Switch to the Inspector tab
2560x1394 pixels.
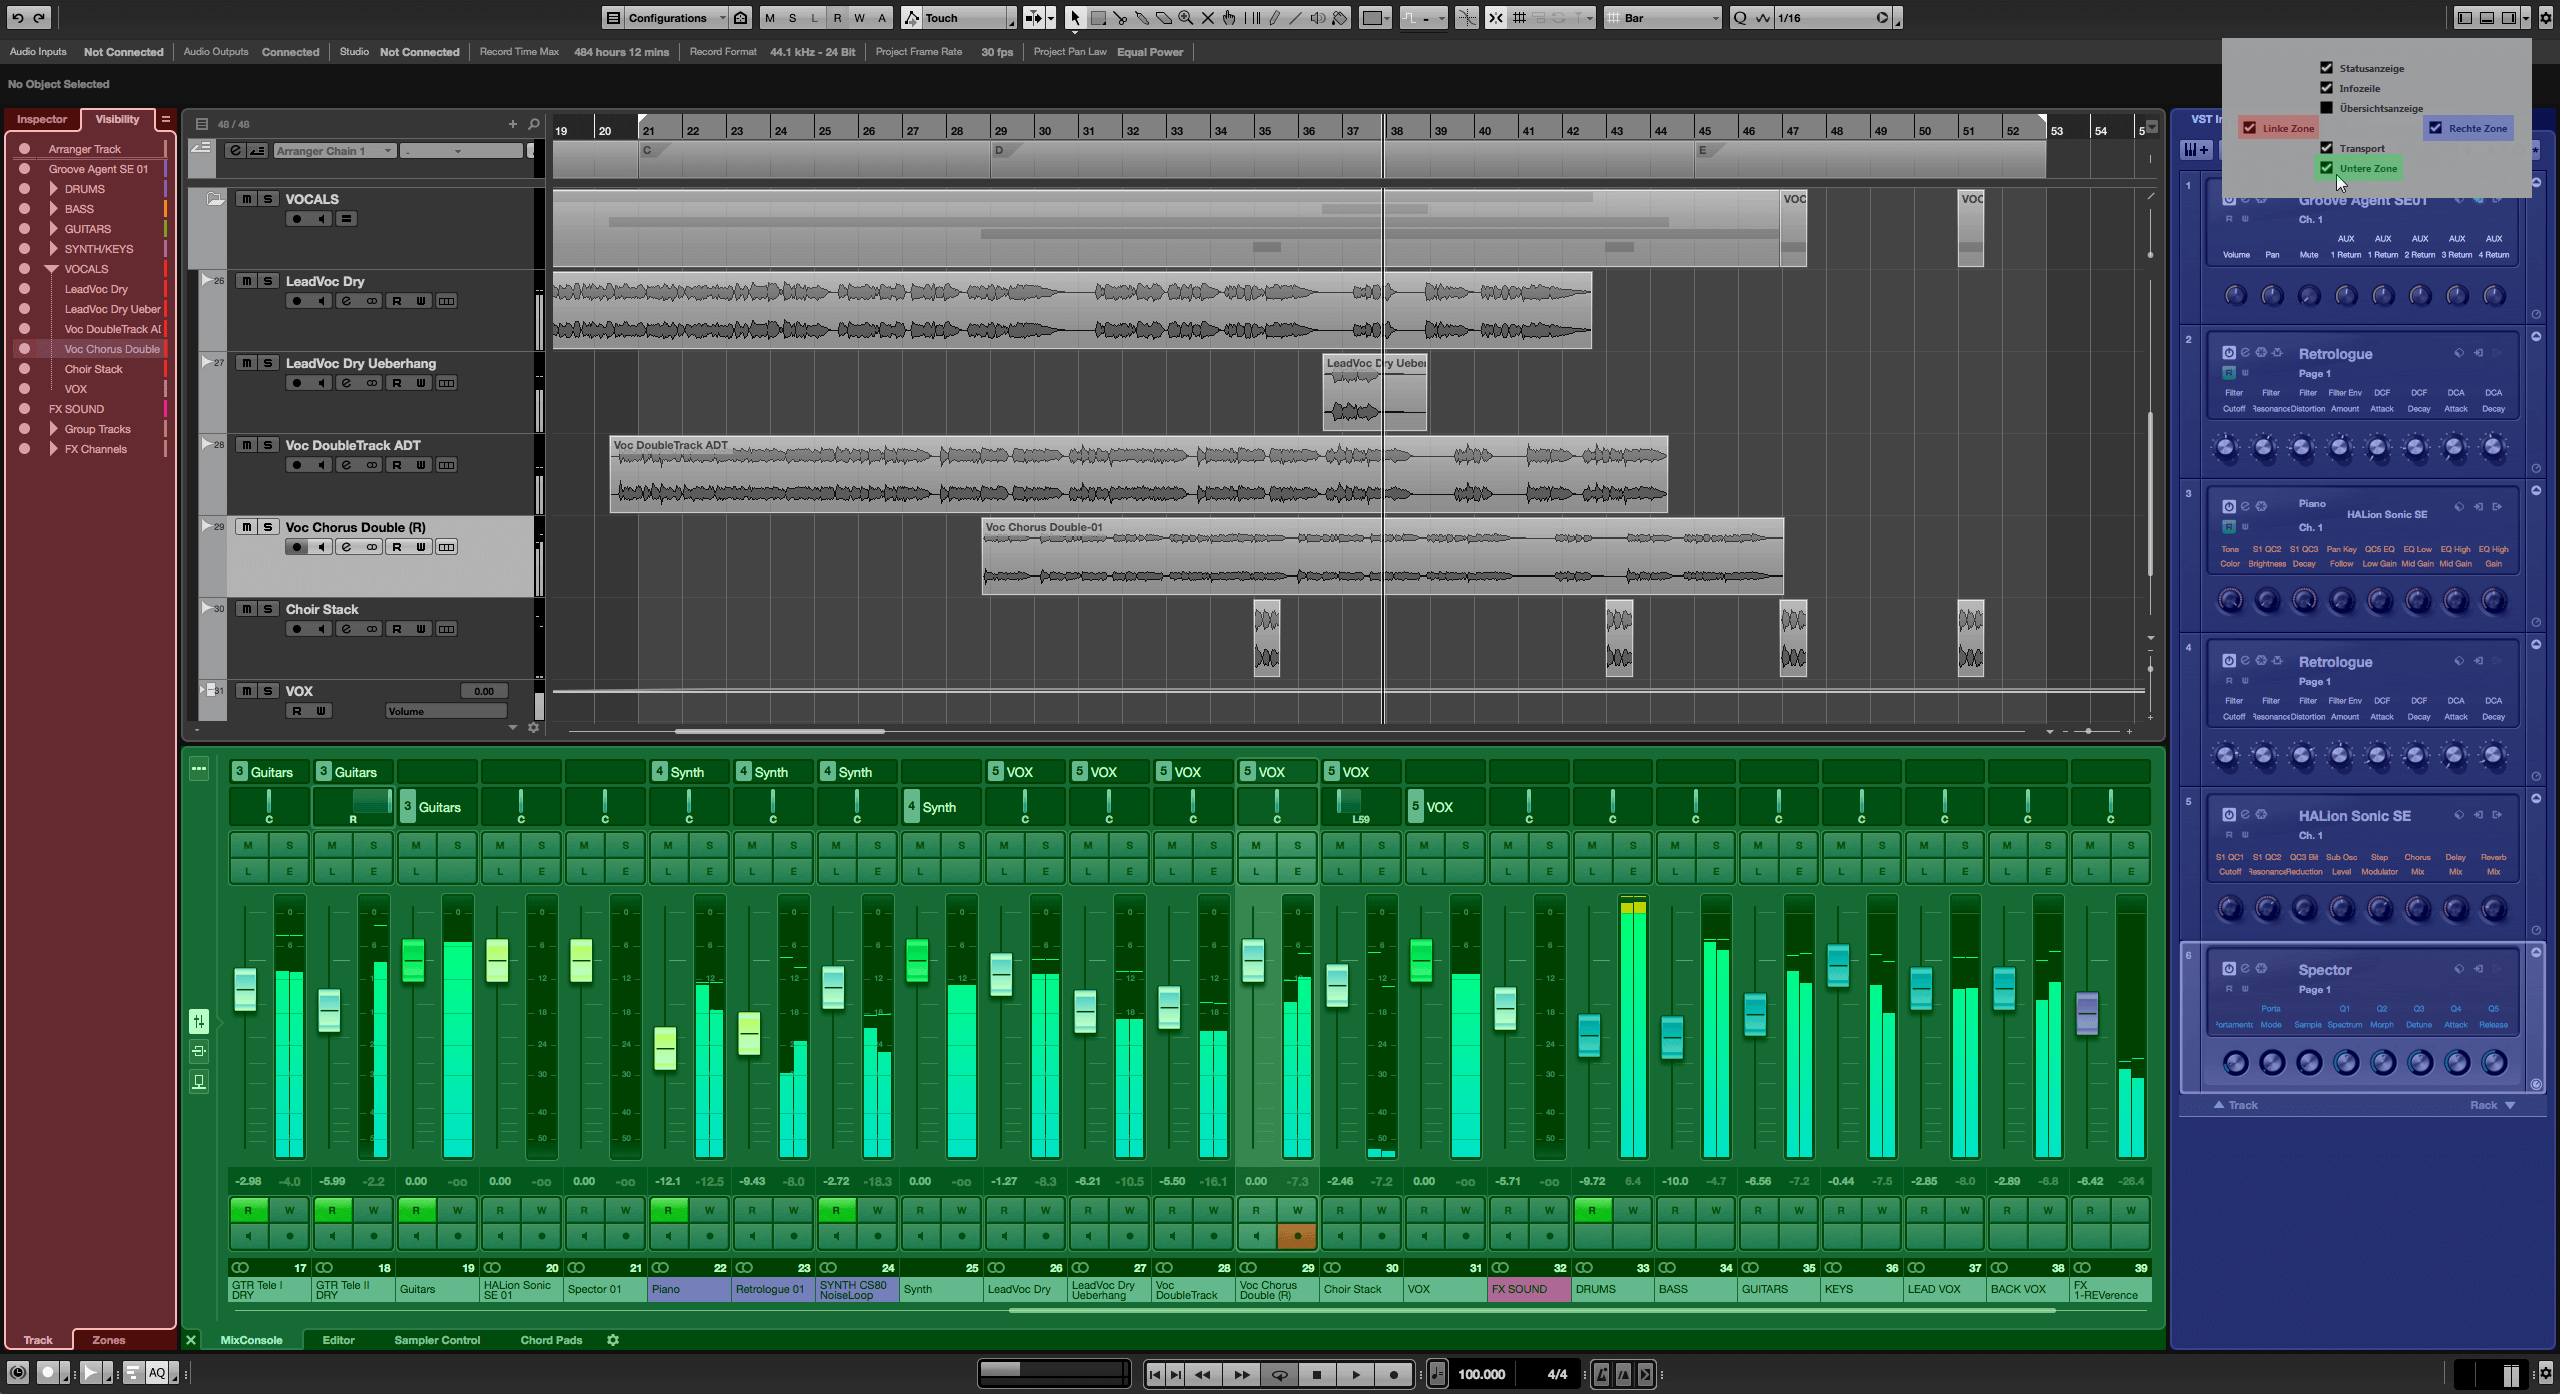tap(42, 119)
